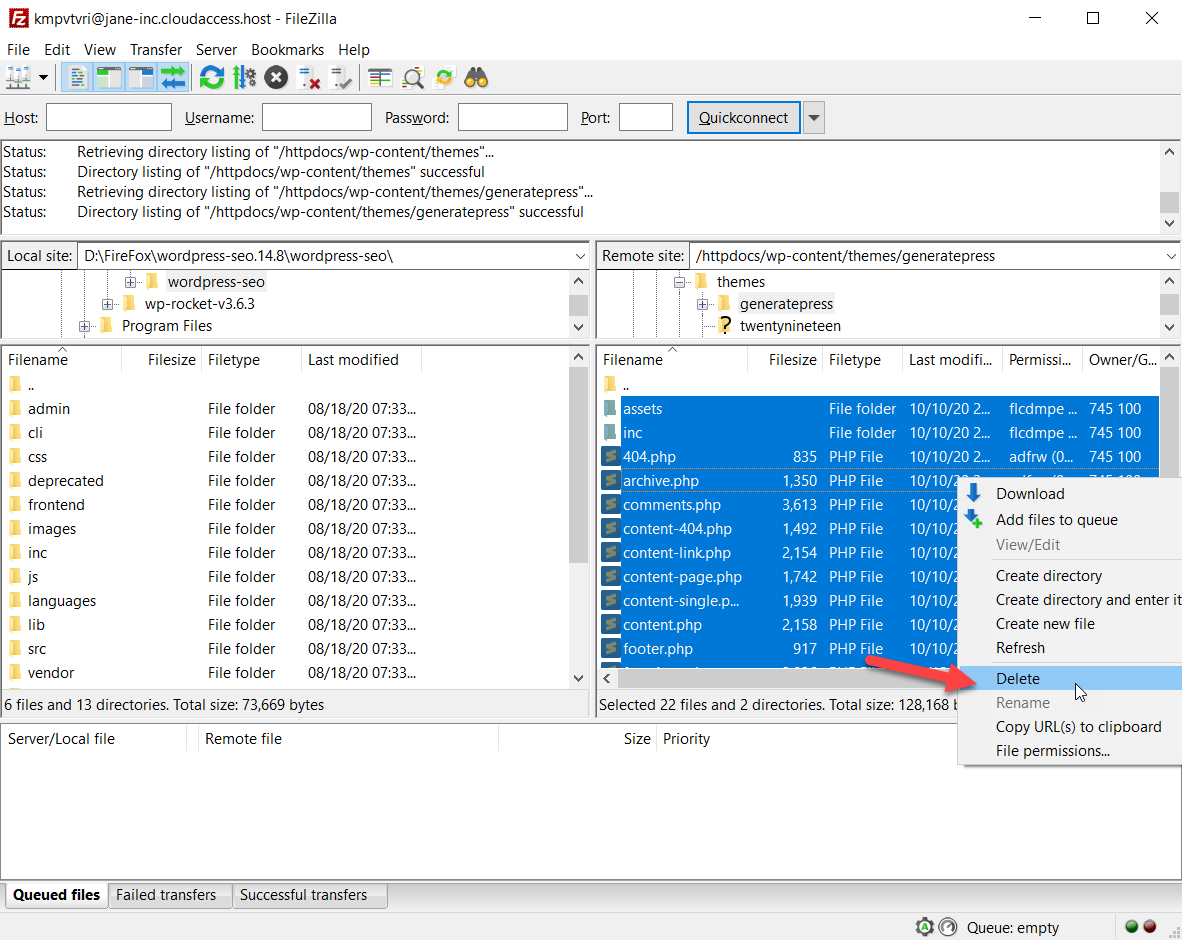Click the disconnect from server icon
Viewport: 1182px width, 940px height.
[x=309, y=77]
